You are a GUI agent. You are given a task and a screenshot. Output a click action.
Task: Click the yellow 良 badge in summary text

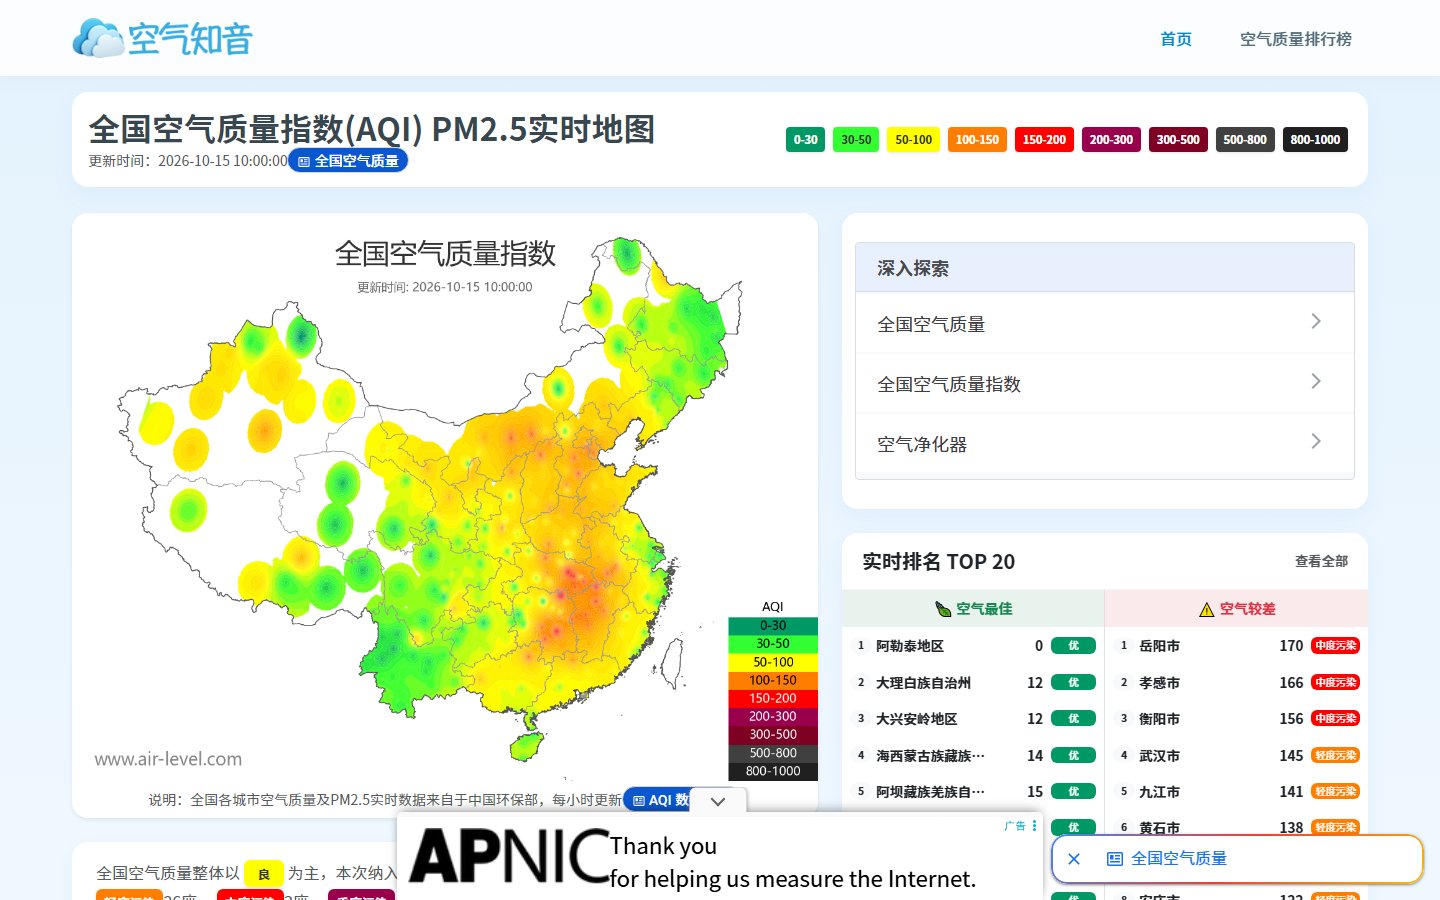(x=264, y=874)
